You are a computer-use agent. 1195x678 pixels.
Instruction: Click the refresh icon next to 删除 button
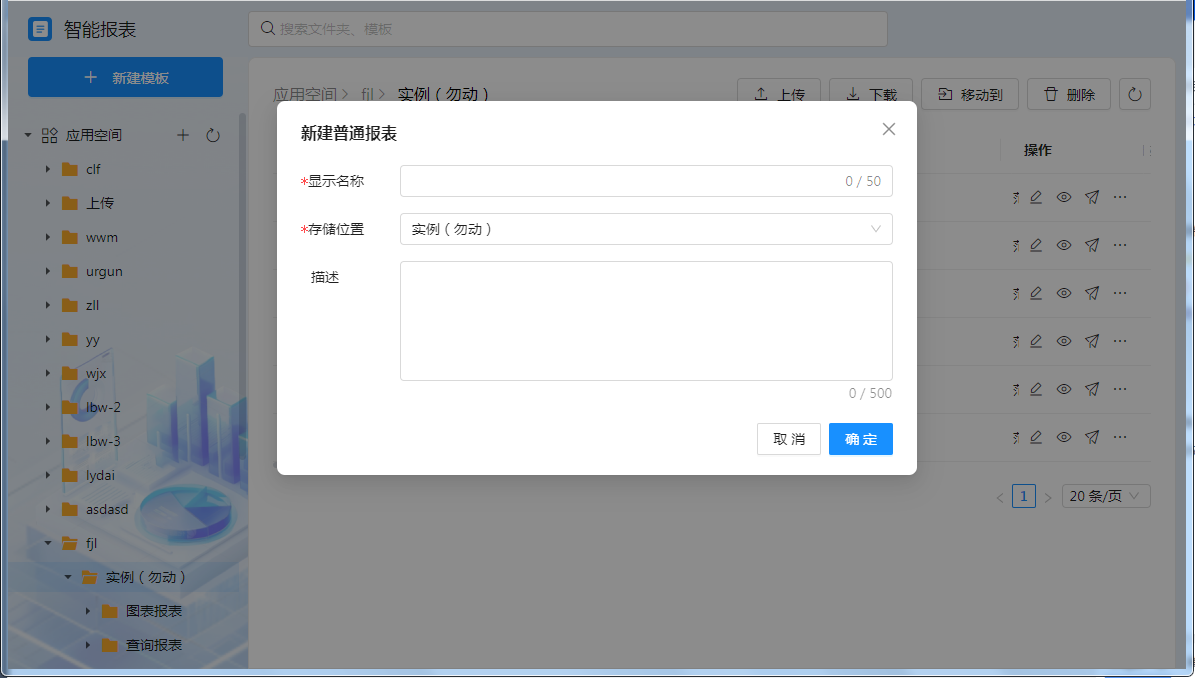click(x=1135, y=95)
